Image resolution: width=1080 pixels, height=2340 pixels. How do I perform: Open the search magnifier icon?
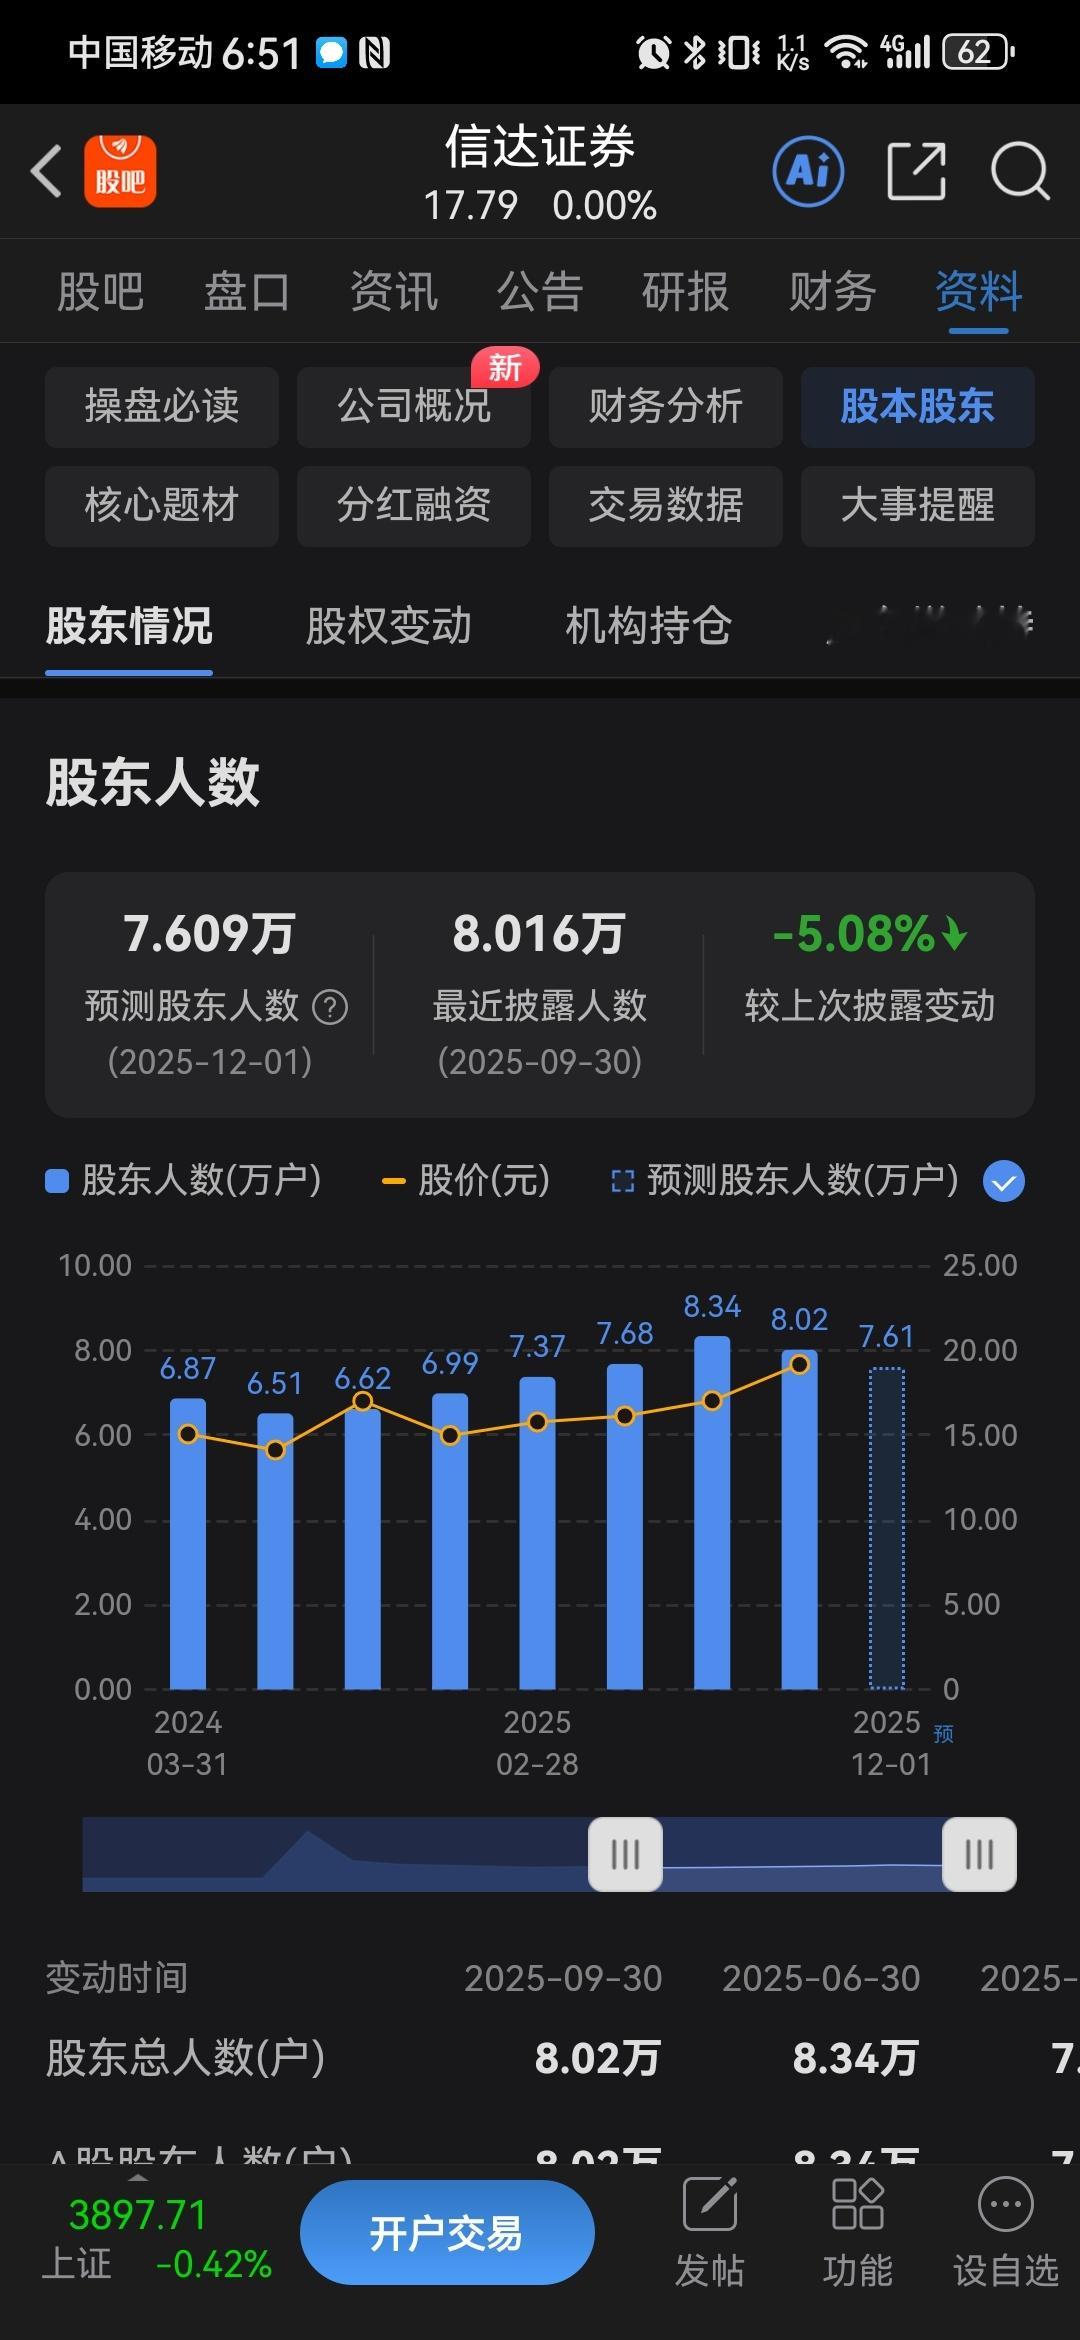click(x=1019, y=171)
